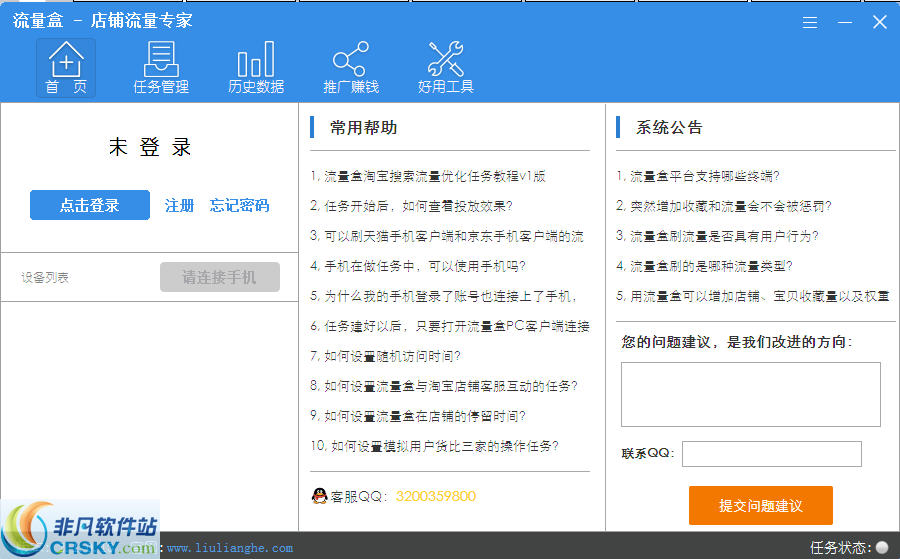Minimize the 流量盒 window
Image resolution: width=900 pixels, height=559 pixels.
click(x=845, y=22)
